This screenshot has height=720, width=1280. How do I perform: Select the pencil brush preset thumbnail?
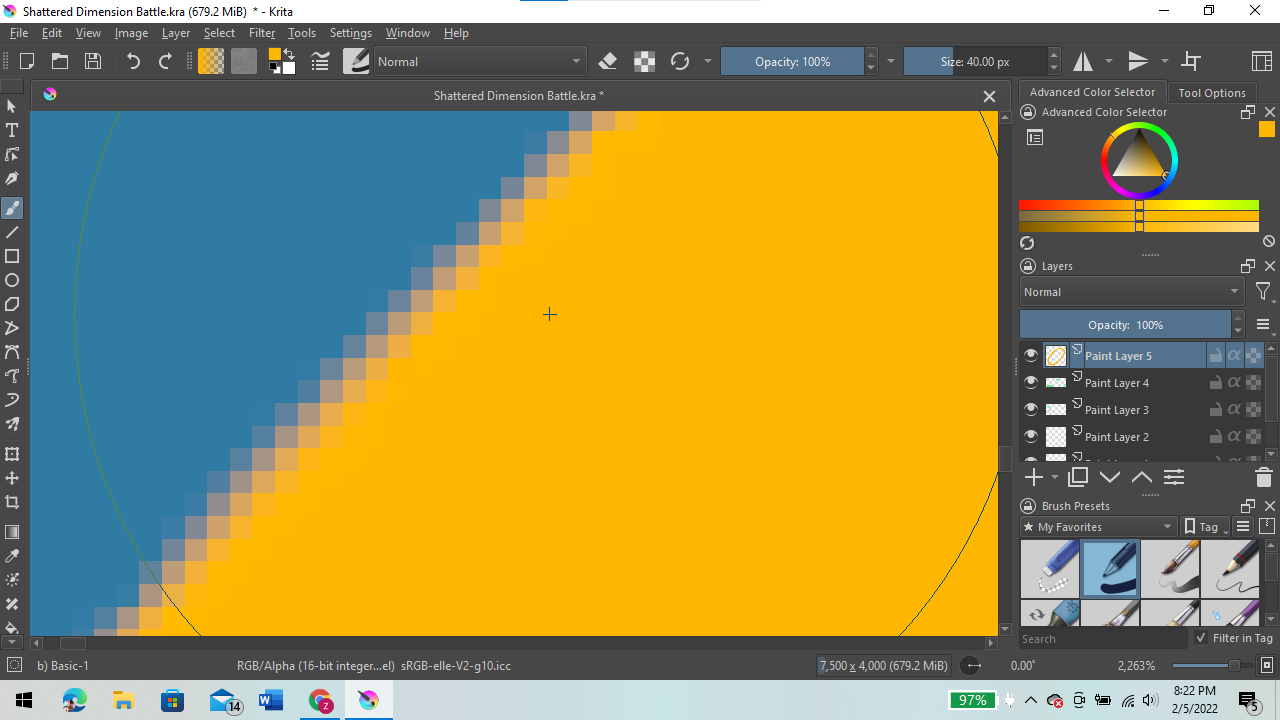tap(1230, 569)
